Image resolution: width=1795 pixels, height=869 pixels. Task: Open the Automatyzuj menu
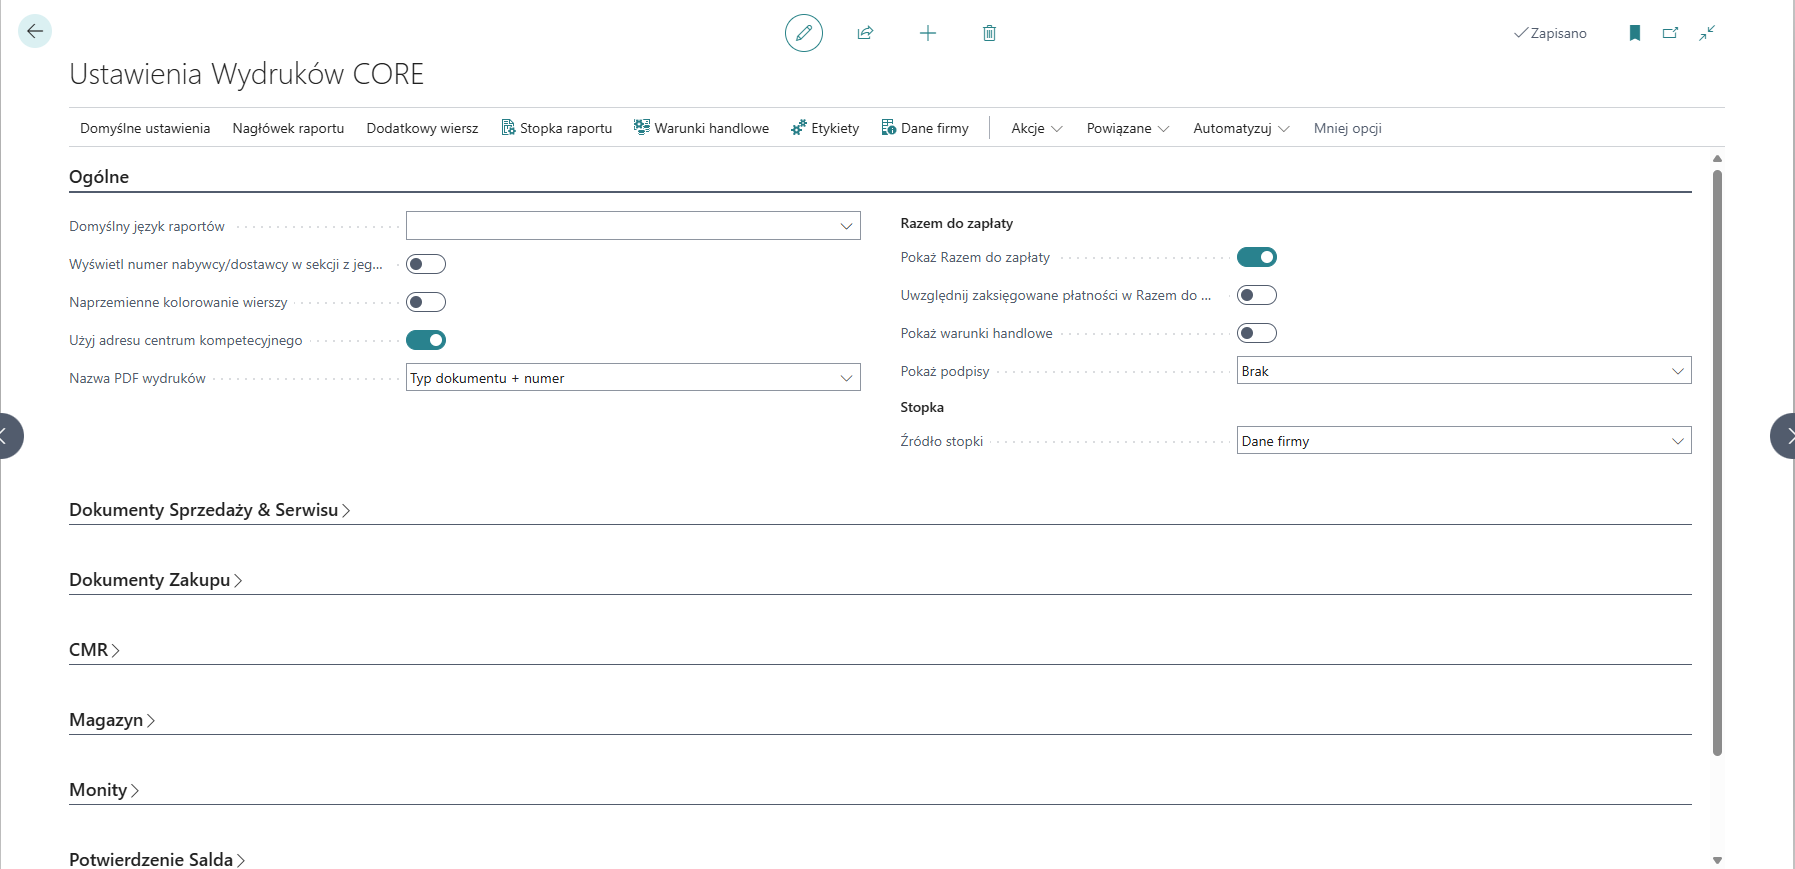[x=1240, y=128]
